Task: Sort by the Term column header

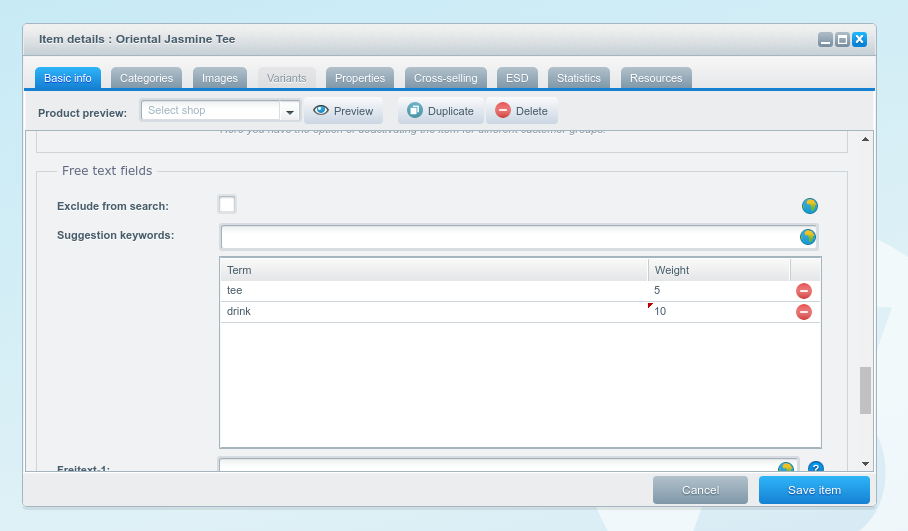Action: click(434, 270)
